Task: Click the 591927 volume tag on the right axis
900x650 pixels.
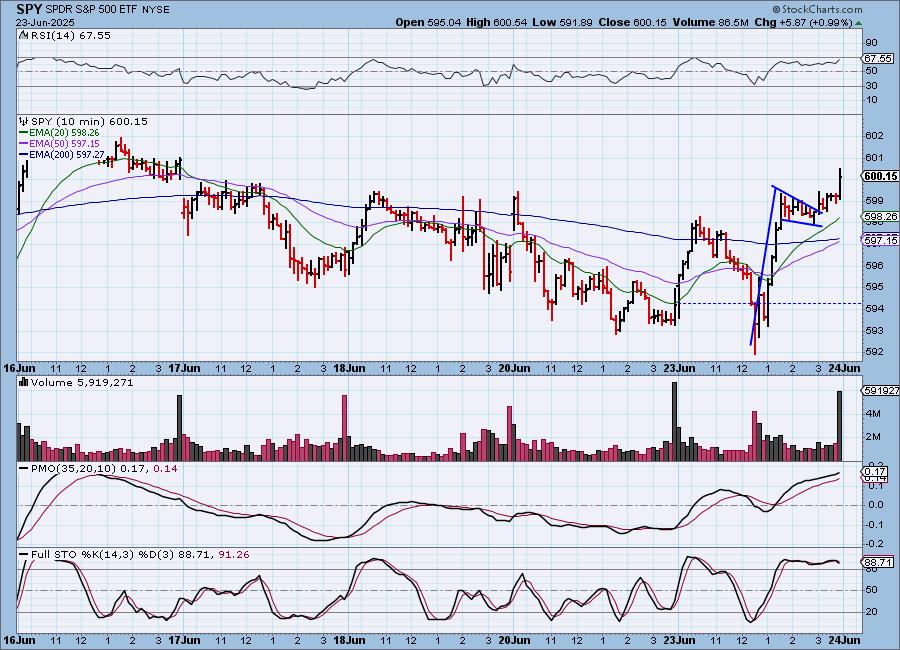Action: [x=880, y=390]
